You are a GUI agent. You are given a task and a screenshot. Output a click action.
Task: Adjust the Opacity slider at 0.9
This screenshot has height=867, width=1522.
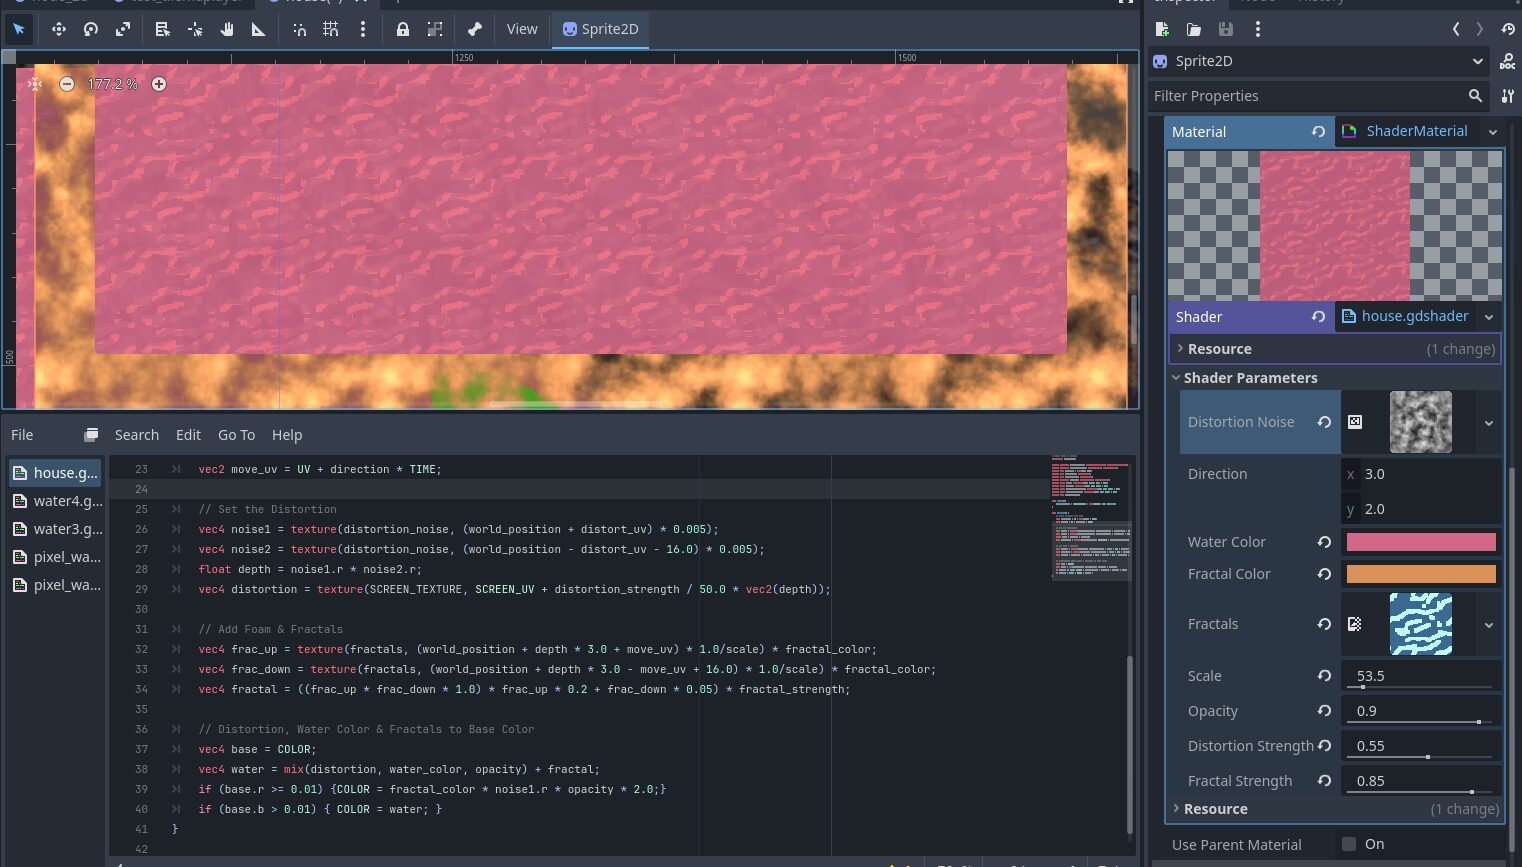[1420, 712]
